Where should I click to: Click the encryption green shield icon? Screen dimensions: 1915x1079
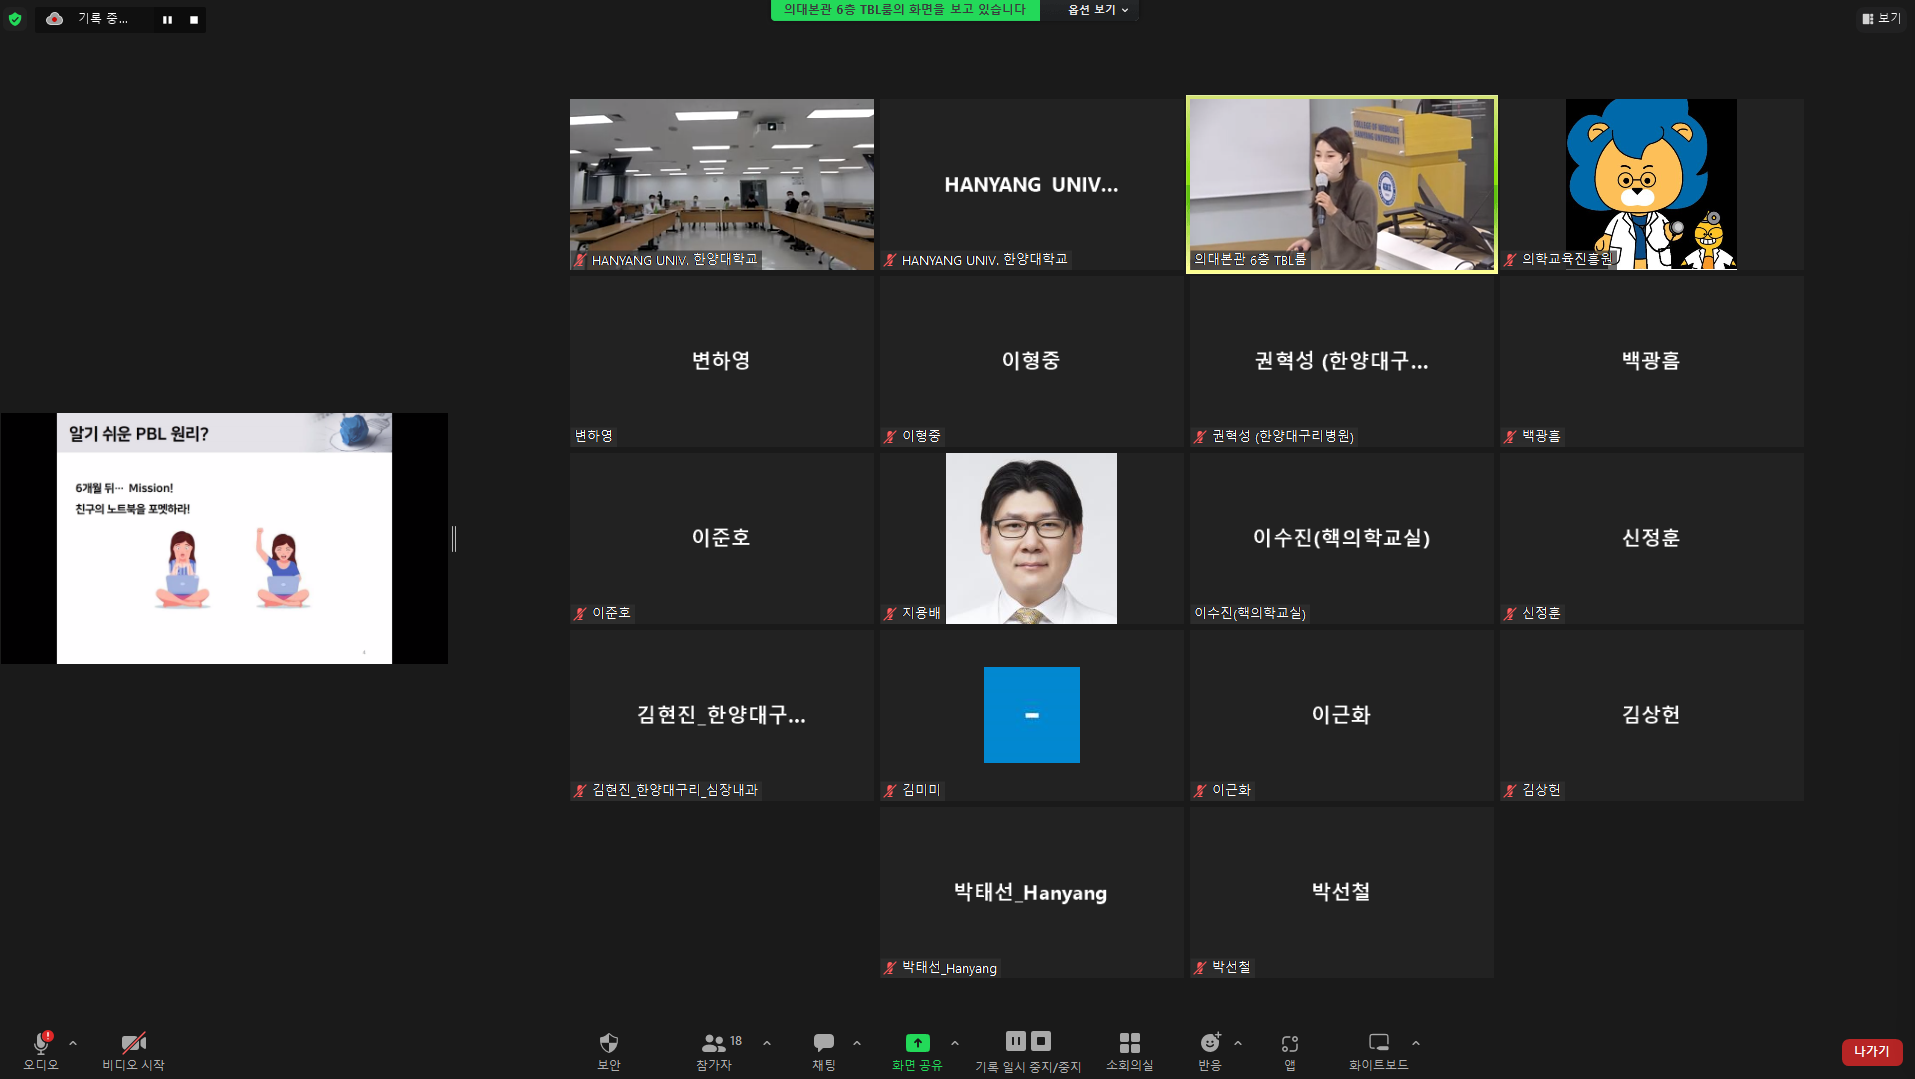(15, 19)
